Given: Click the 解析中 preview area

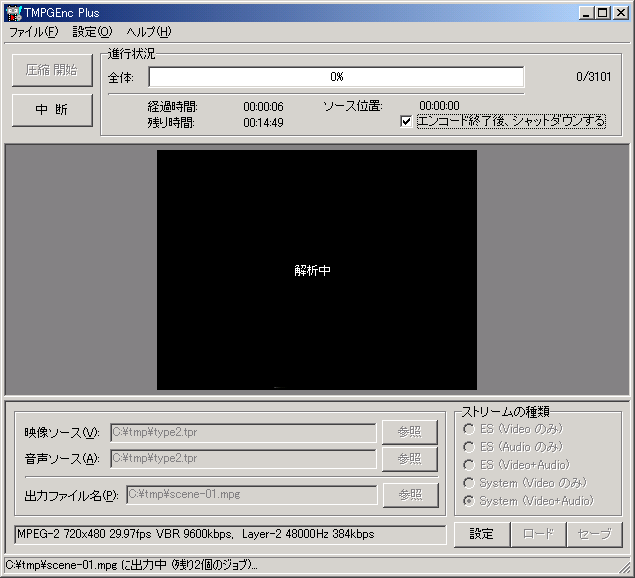Looking at the screenshot, I should [x=317, y=270].
